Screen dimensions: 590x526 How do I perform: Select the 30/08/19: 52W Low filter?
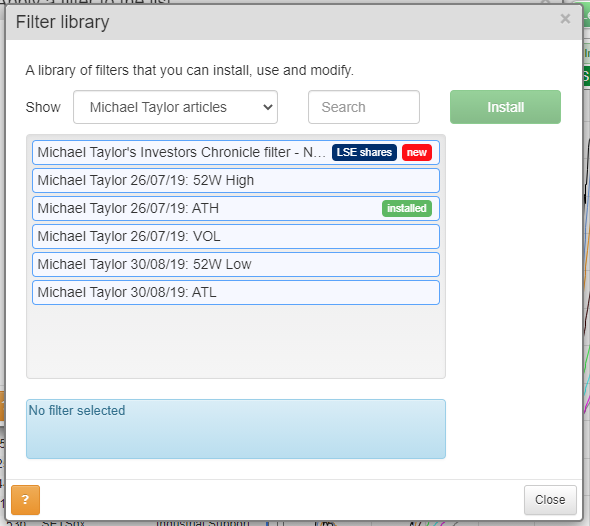coord(236,265)
